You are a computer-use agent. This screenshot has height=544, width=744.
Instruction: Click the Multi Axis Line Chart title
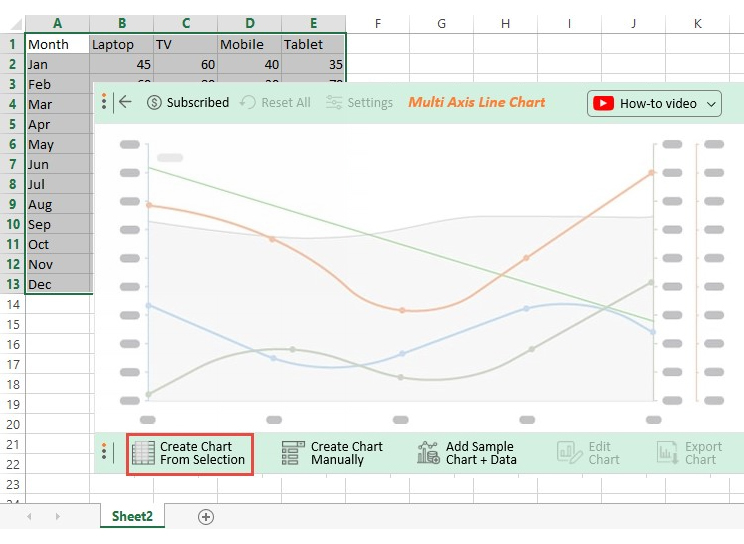[x=477, y=102]
